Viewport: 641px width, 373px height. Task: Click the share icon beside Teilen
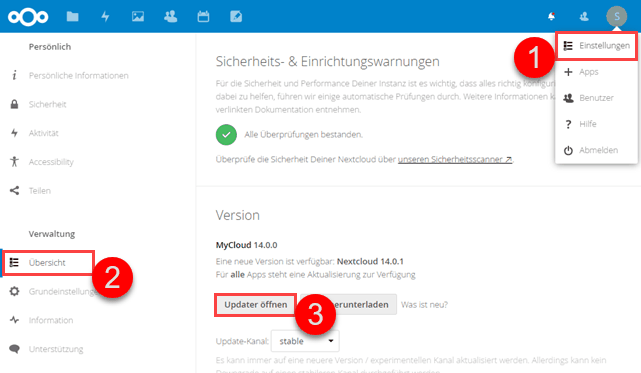point(14,190)
